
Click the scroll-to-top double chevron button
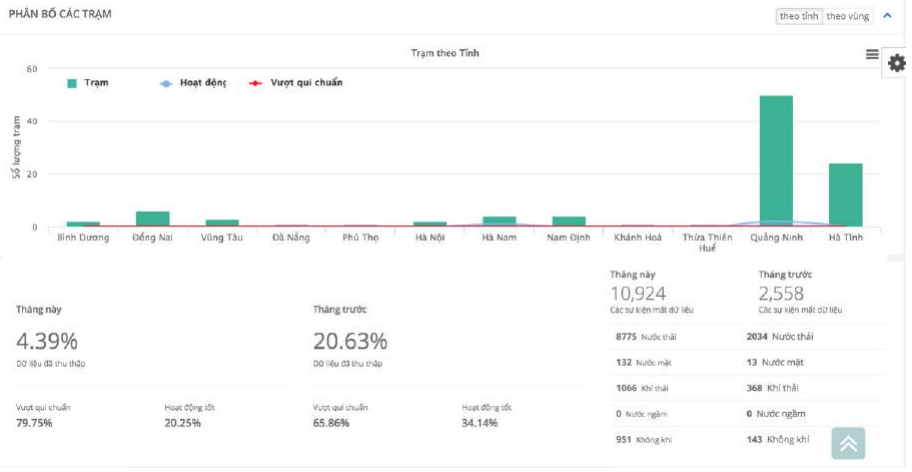(x=848, y=444)
